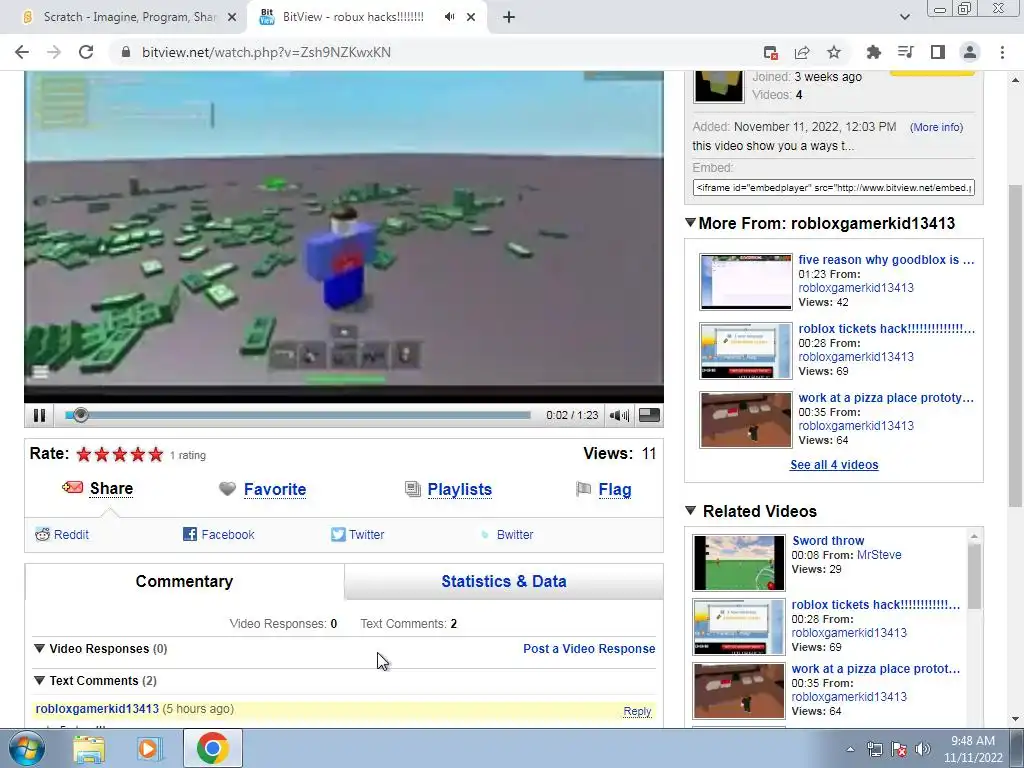This screenshot has width=1024, height=768.
Task: Reload the page
Action: tap(86, 52)
